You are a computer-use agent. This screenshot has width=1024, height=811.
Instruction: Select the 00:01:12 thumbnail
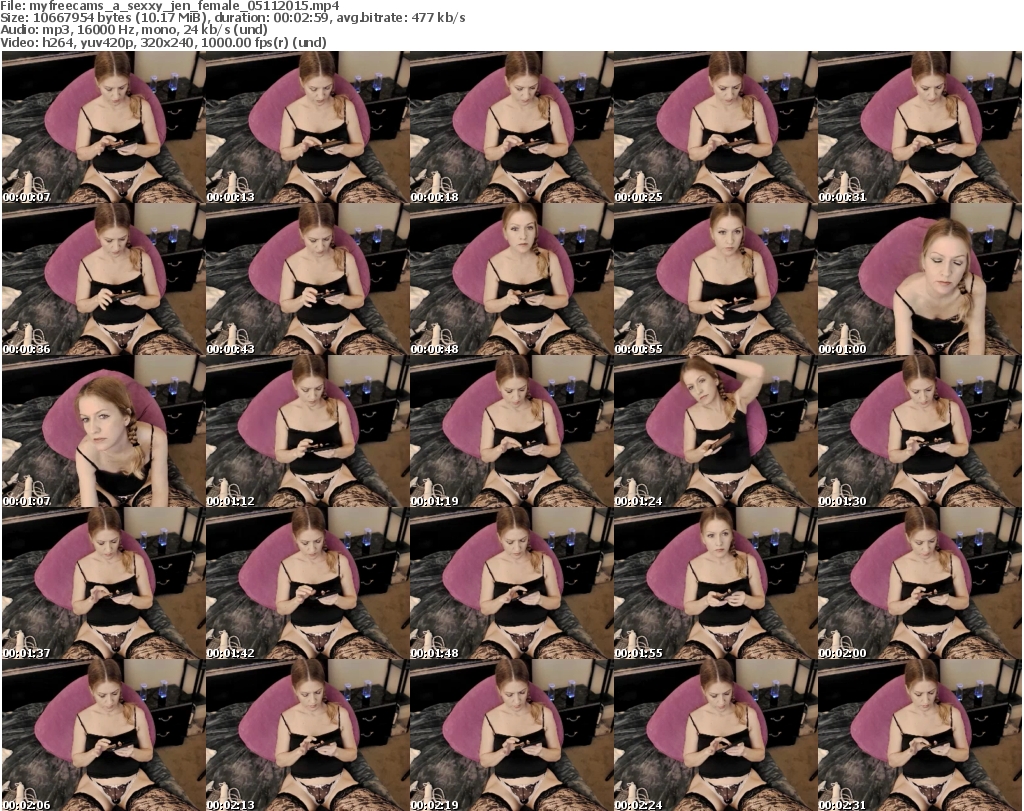pos(307,431)
